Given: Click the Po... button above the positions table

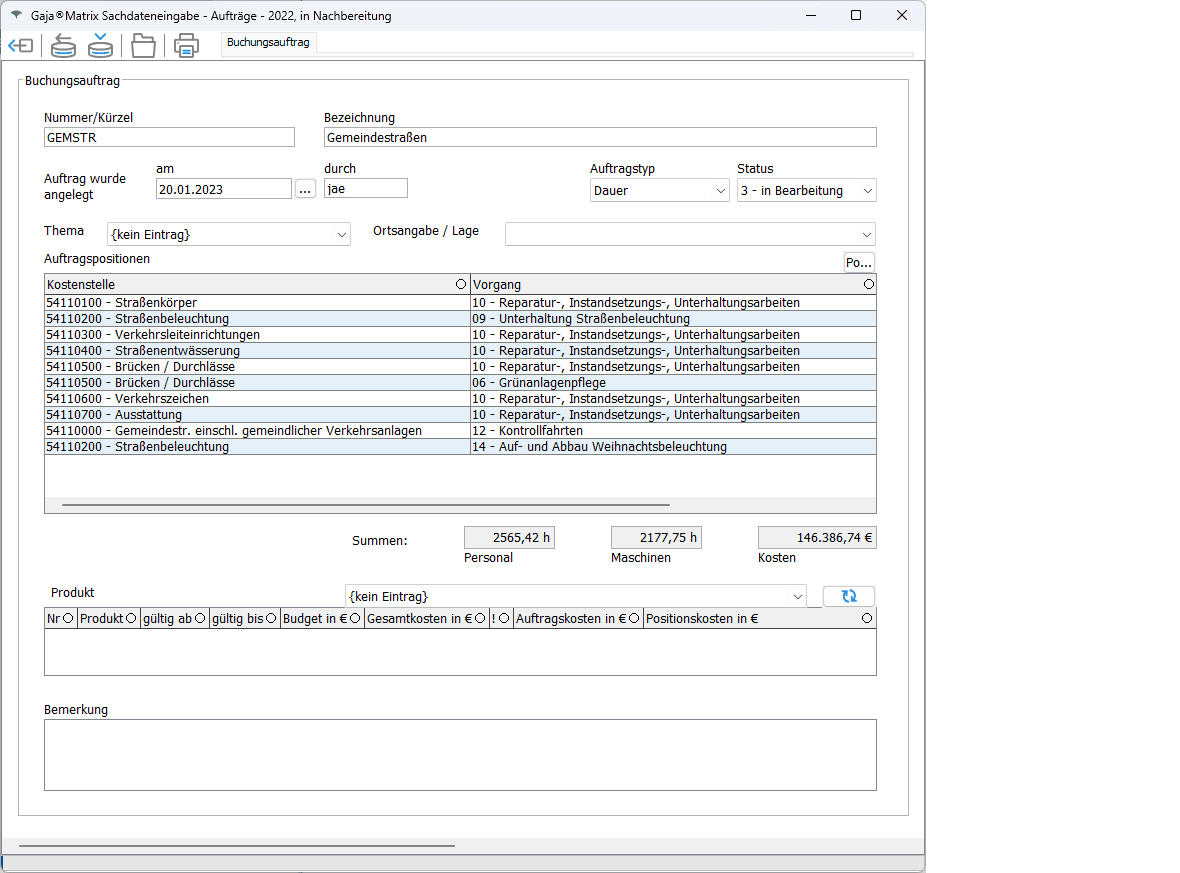Looking at the screenshot, I should click(x=859, y=262).
